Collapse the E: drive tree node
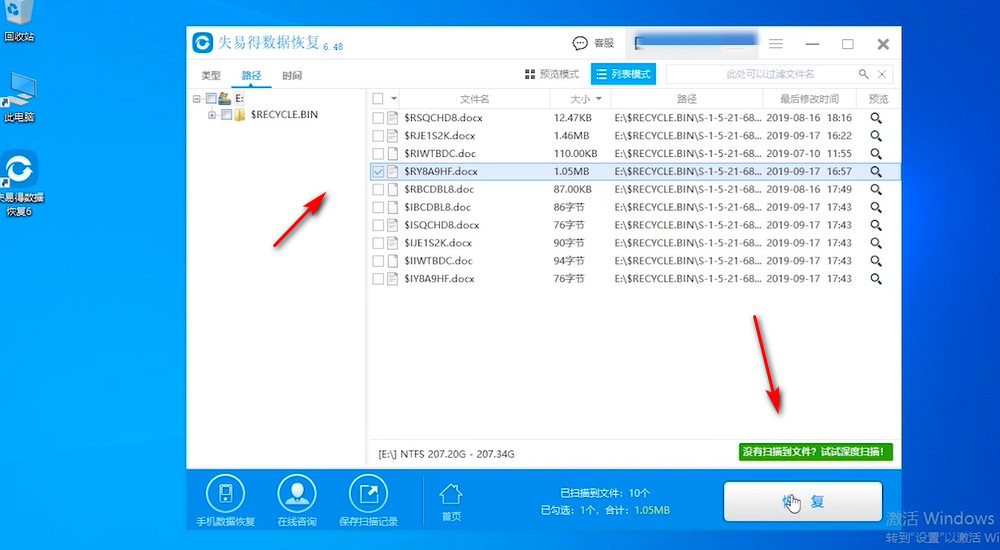The height and width of the screenshot is (550, 1000). [197, 99]
